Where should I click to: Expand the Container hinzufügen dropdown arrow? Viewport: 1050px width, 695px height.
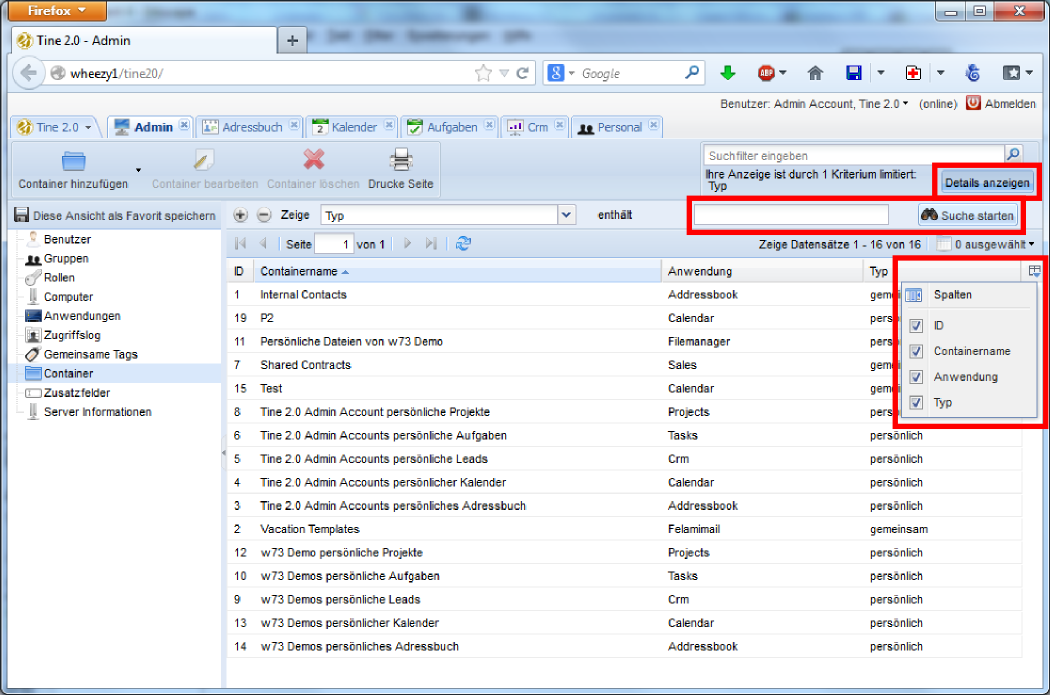point(138,169)
